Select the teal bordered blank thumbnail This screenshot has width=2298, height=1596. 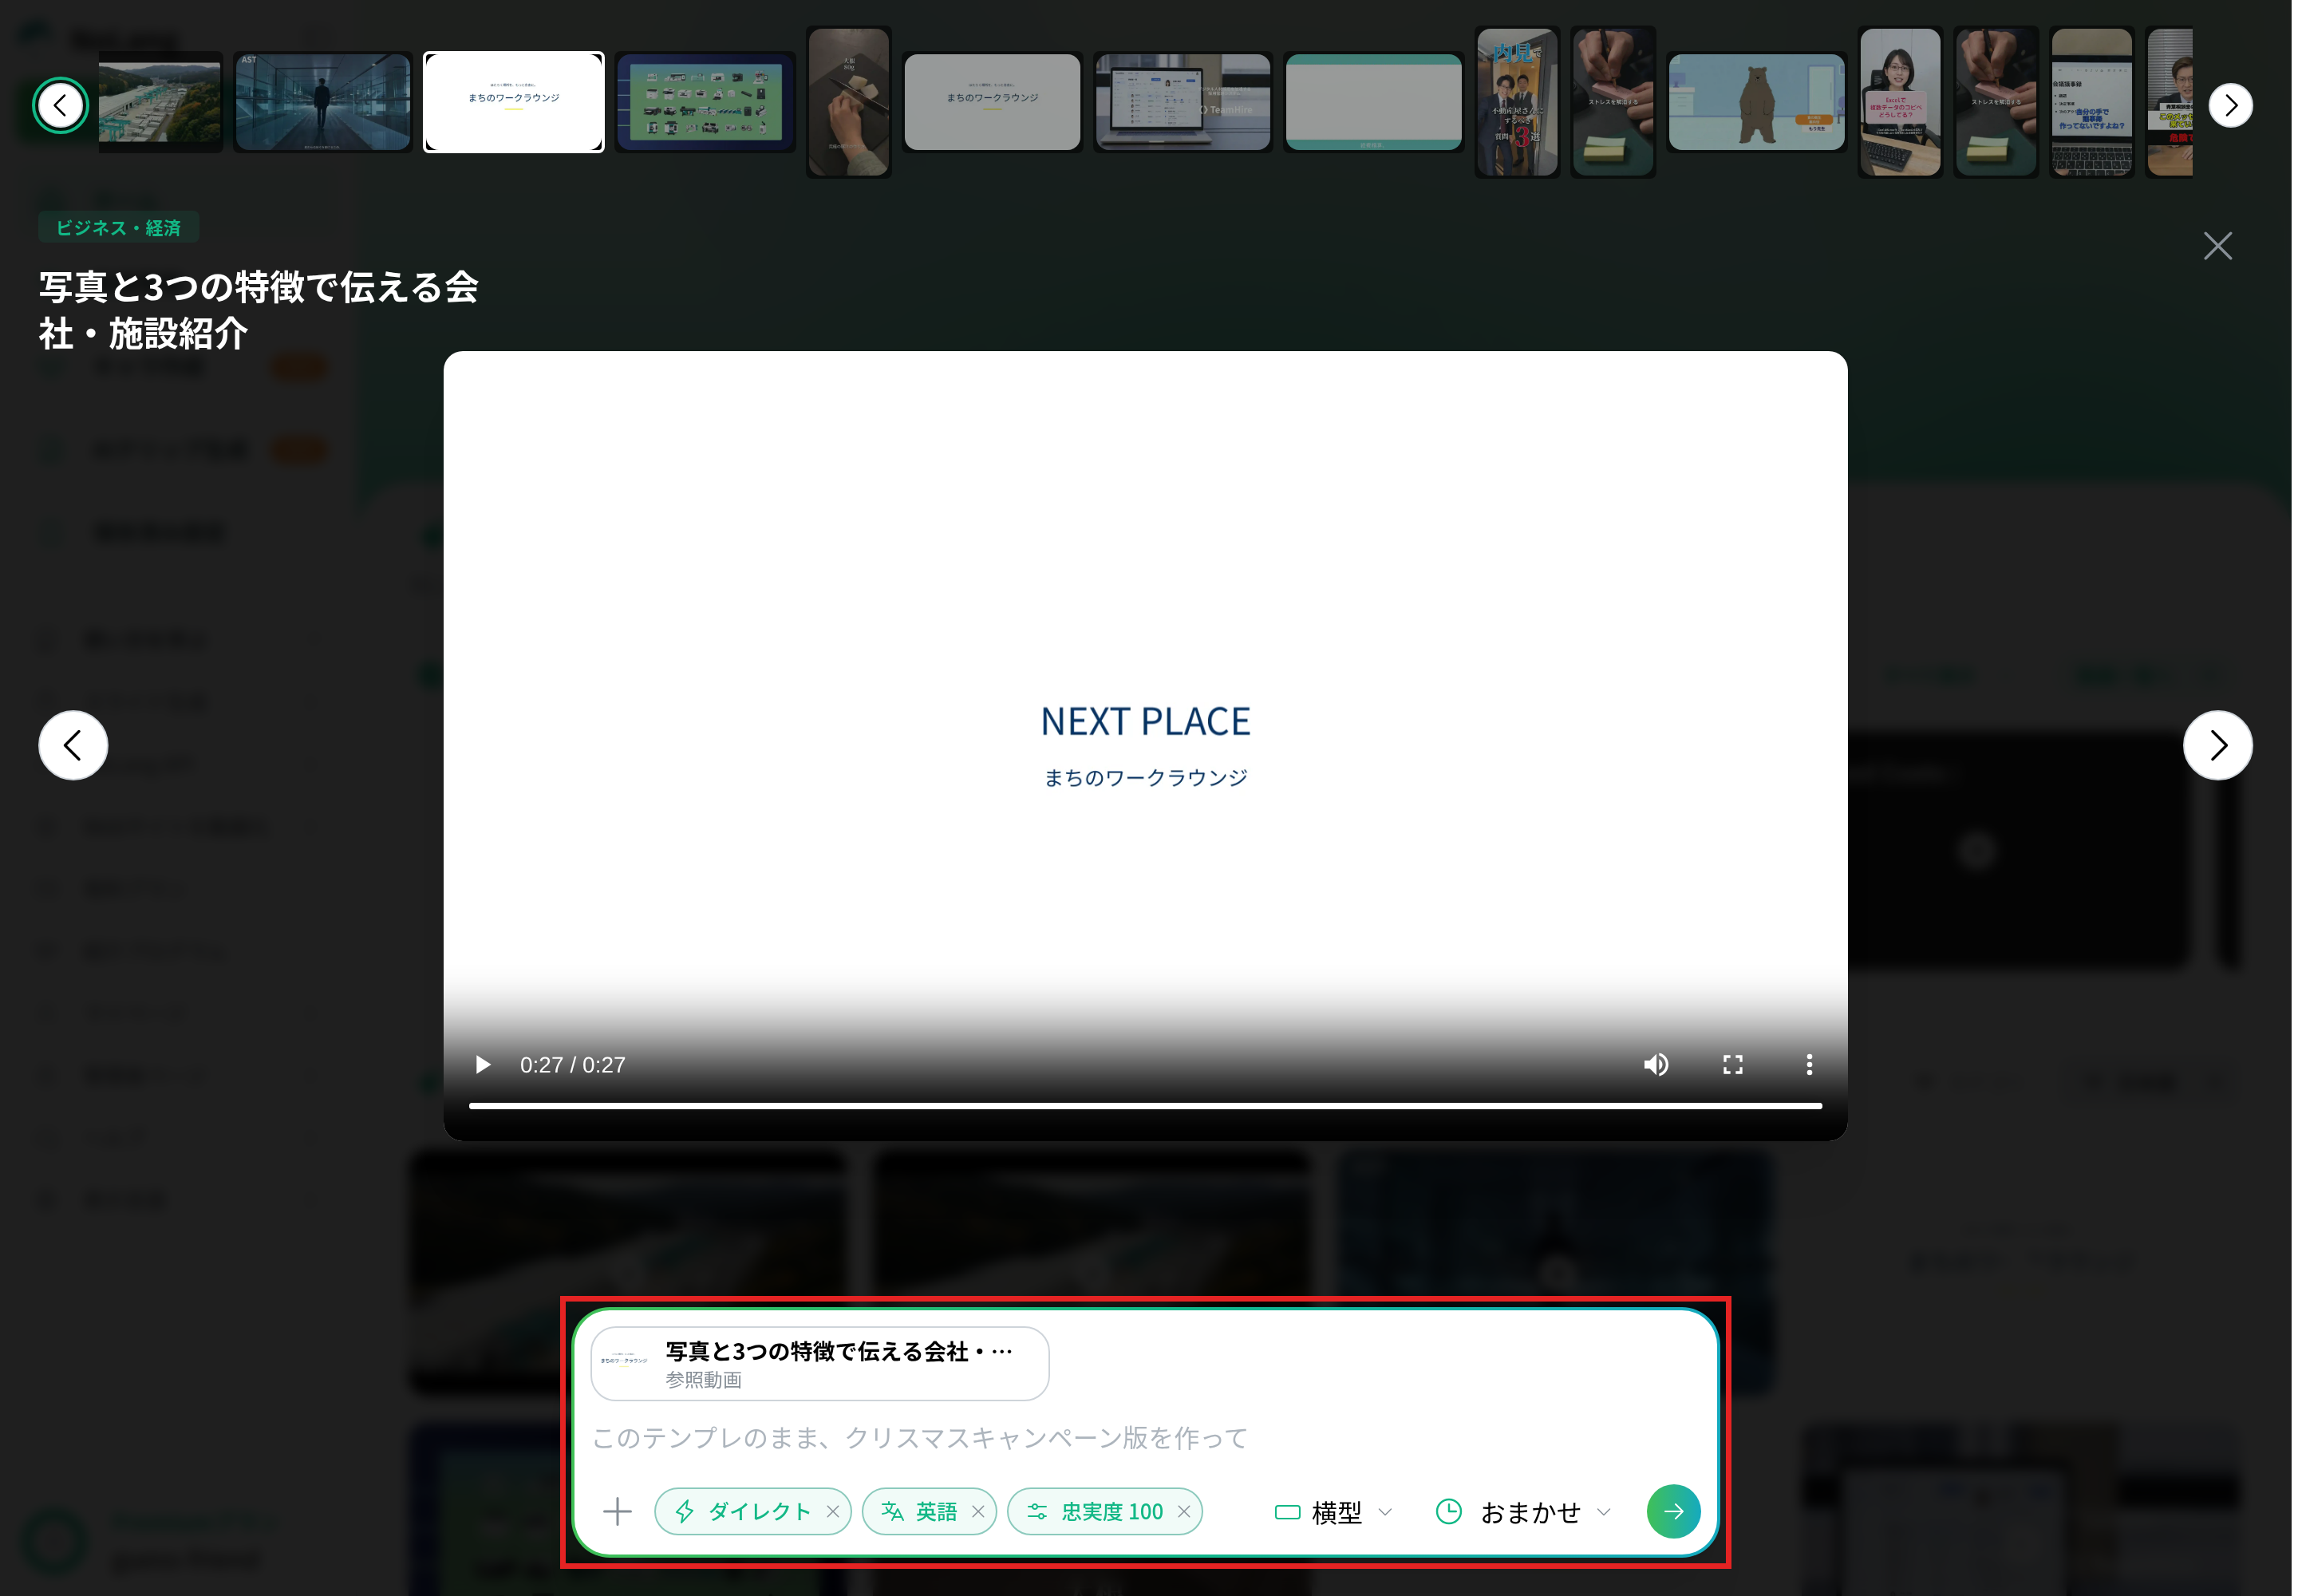point(1374,103)
